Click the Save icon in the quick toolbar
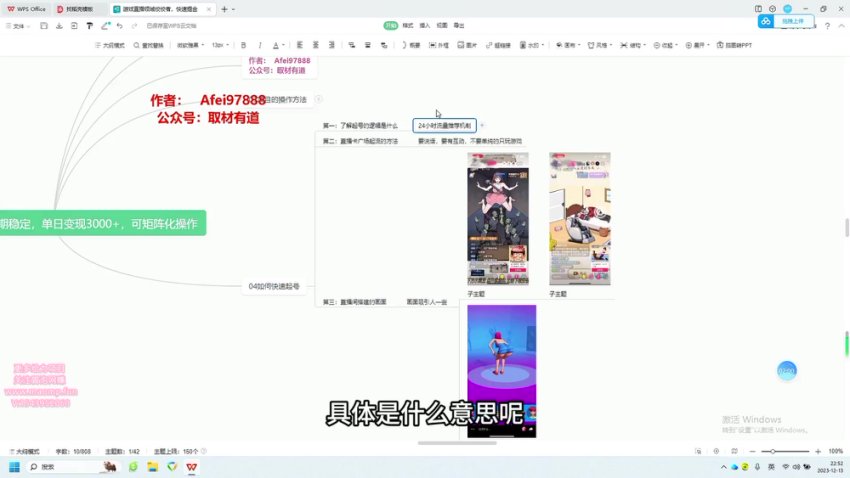850x478 pixels. point(45,25)
